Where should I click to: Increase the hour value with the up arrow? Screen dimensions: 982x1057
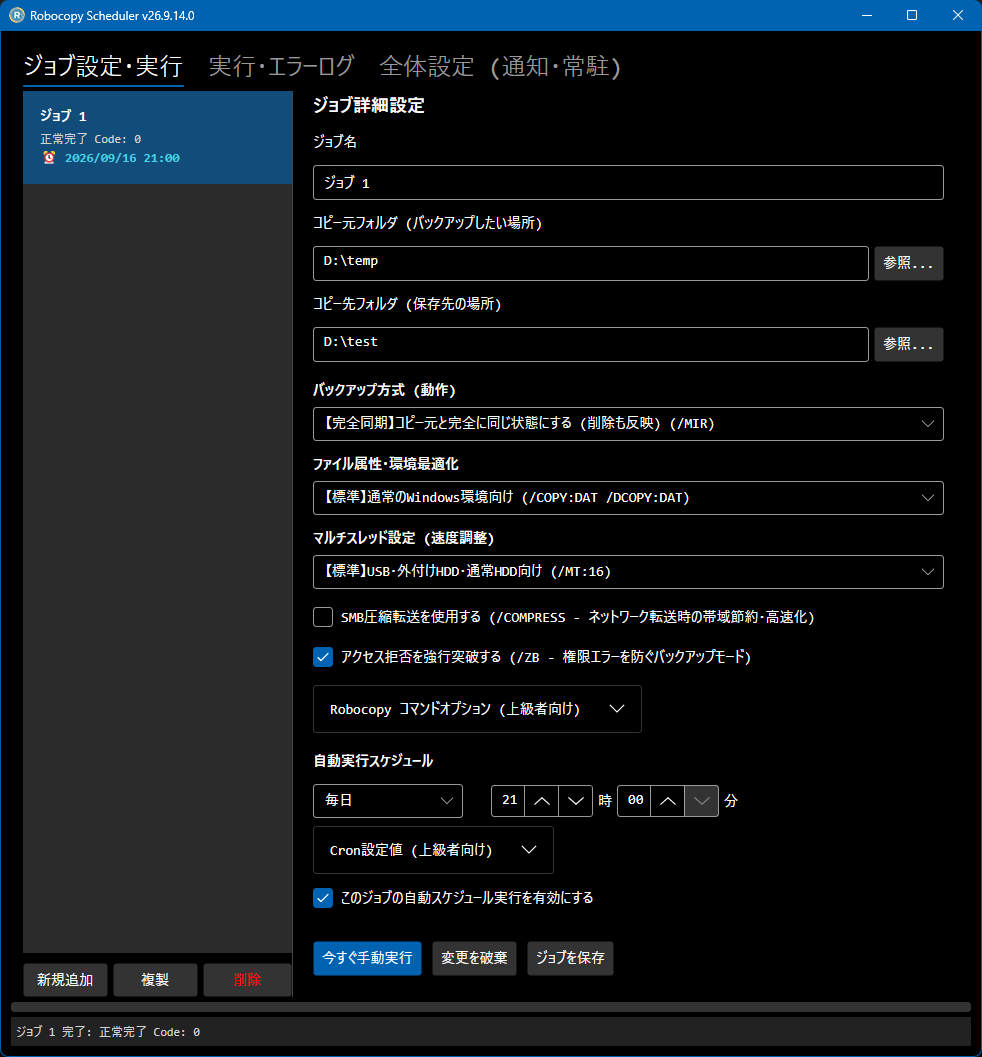tap(541, 801)
